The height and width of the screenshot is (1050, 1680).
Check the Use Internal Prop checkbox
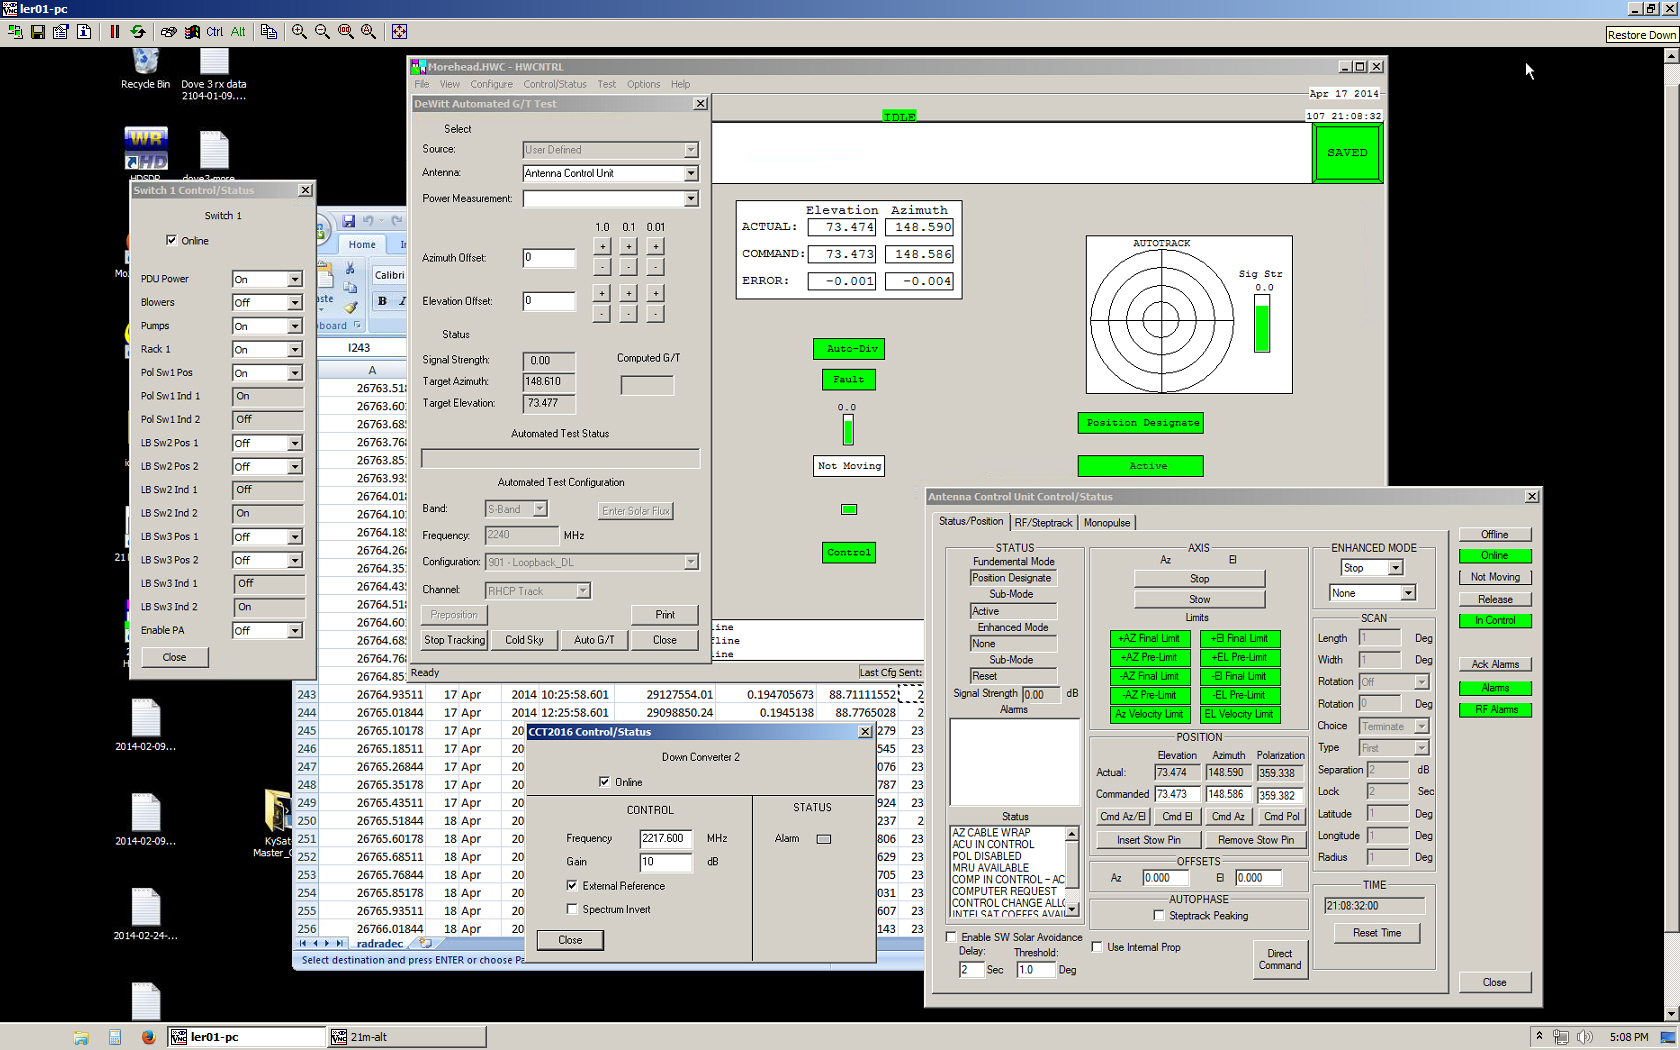tap(1097, 947)
